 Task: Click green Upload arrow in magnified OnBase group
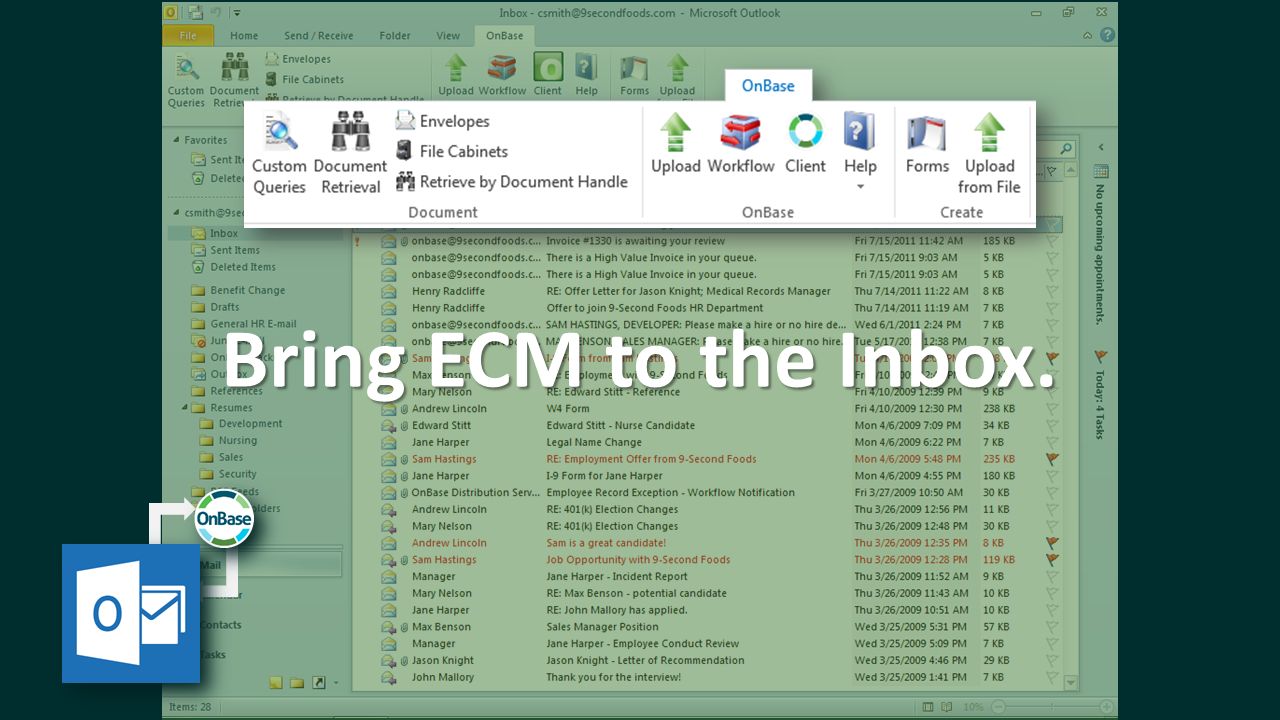coord(676,132)
